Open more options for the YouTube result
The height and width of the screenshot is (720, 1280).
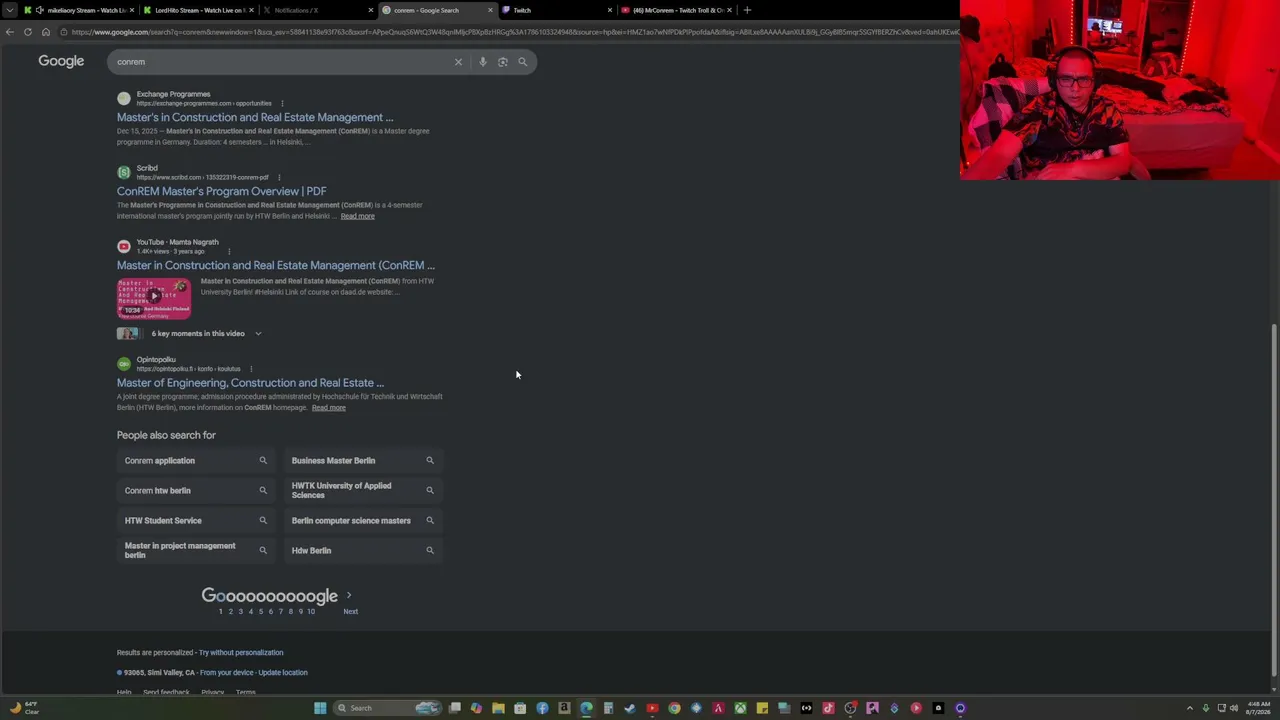229,251
